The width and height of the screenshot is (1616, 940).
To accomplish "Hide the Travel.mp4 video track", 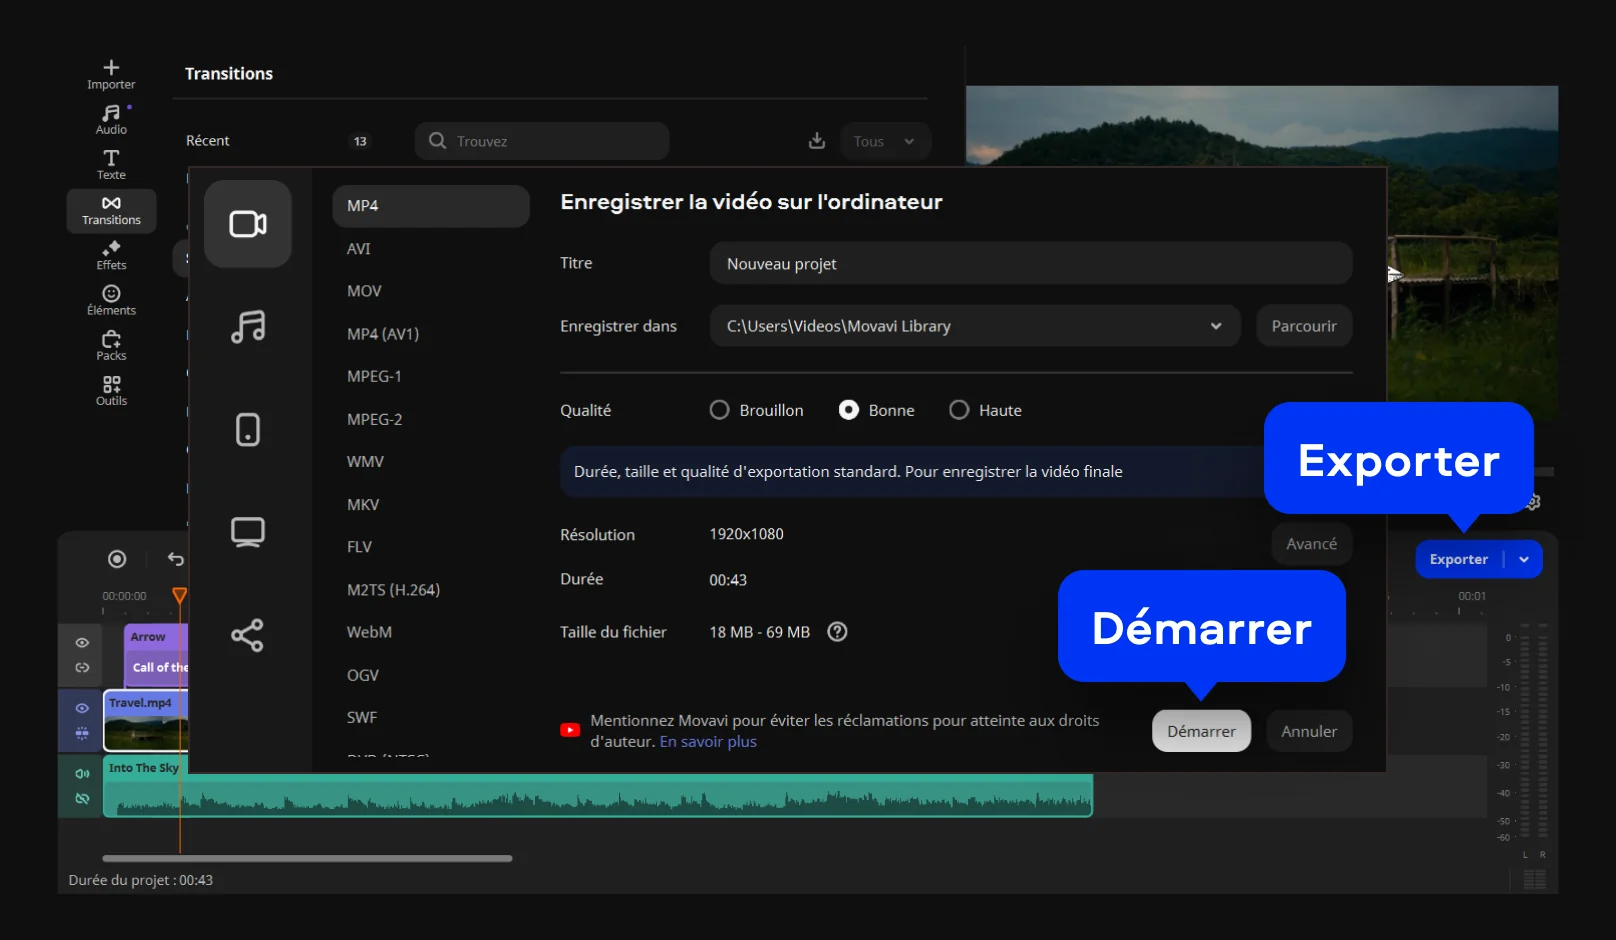I will [82, 708].
